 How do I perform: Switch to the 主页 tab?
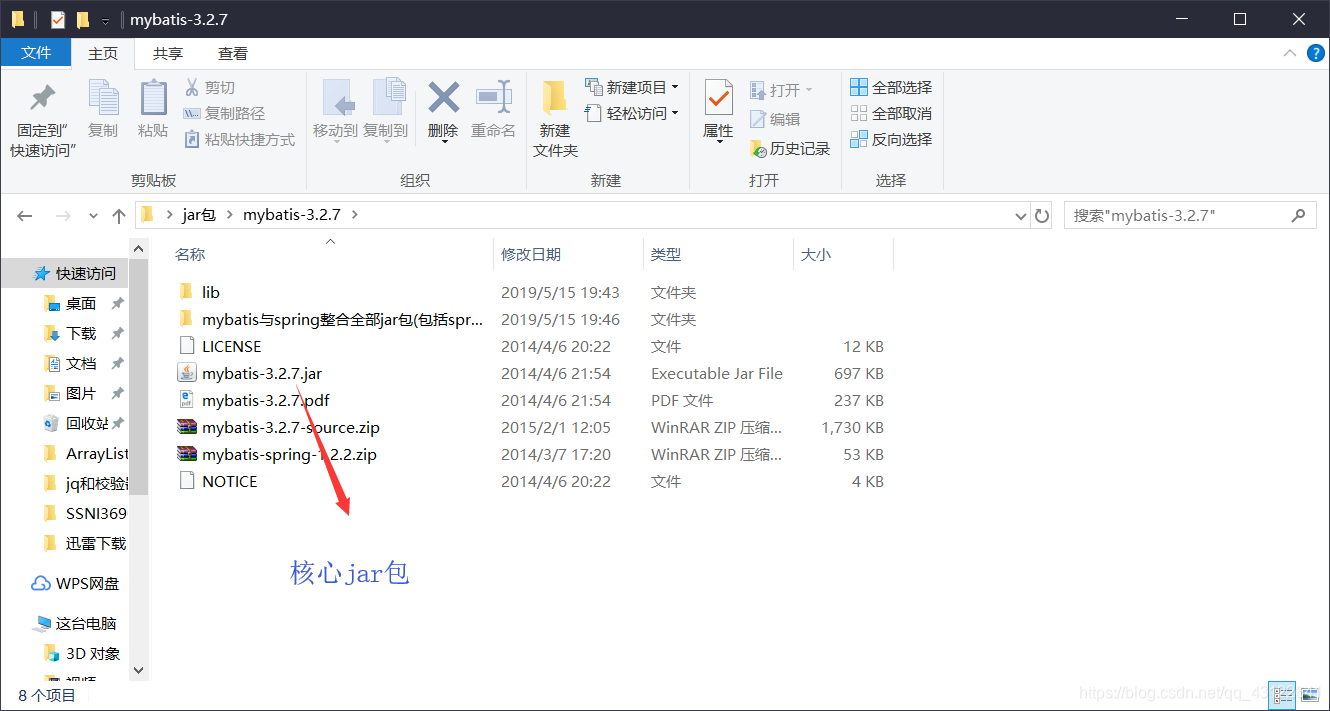103,53
